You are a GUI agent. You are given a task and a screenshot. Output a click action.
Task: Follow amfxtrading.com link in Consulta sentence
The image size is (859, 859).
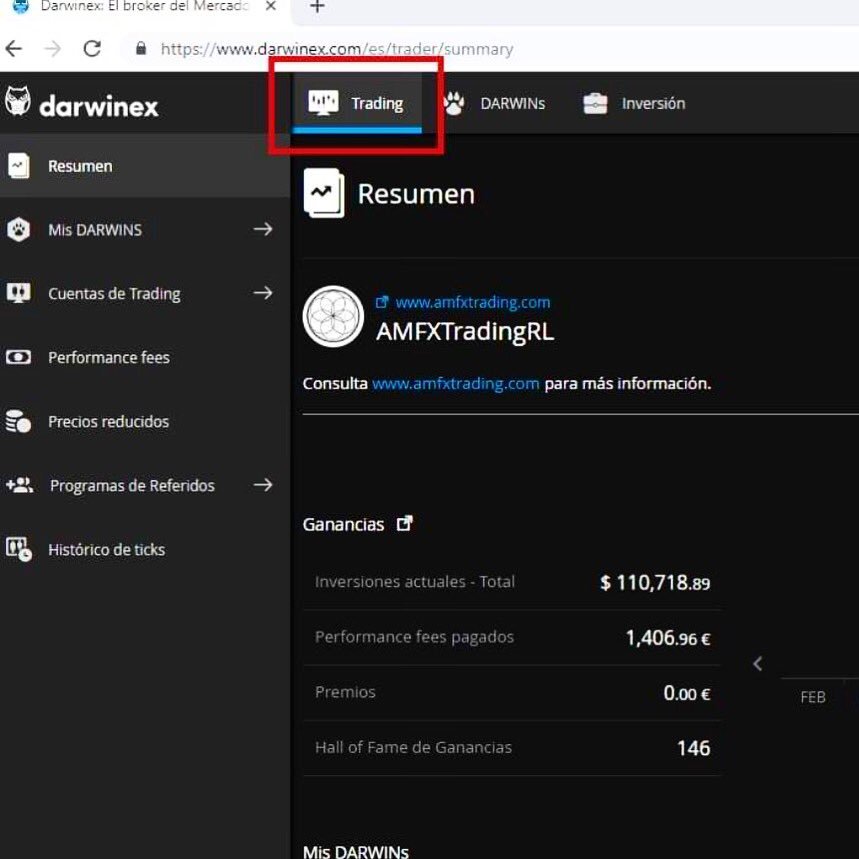pyautogui.click(x=456, y=383)
